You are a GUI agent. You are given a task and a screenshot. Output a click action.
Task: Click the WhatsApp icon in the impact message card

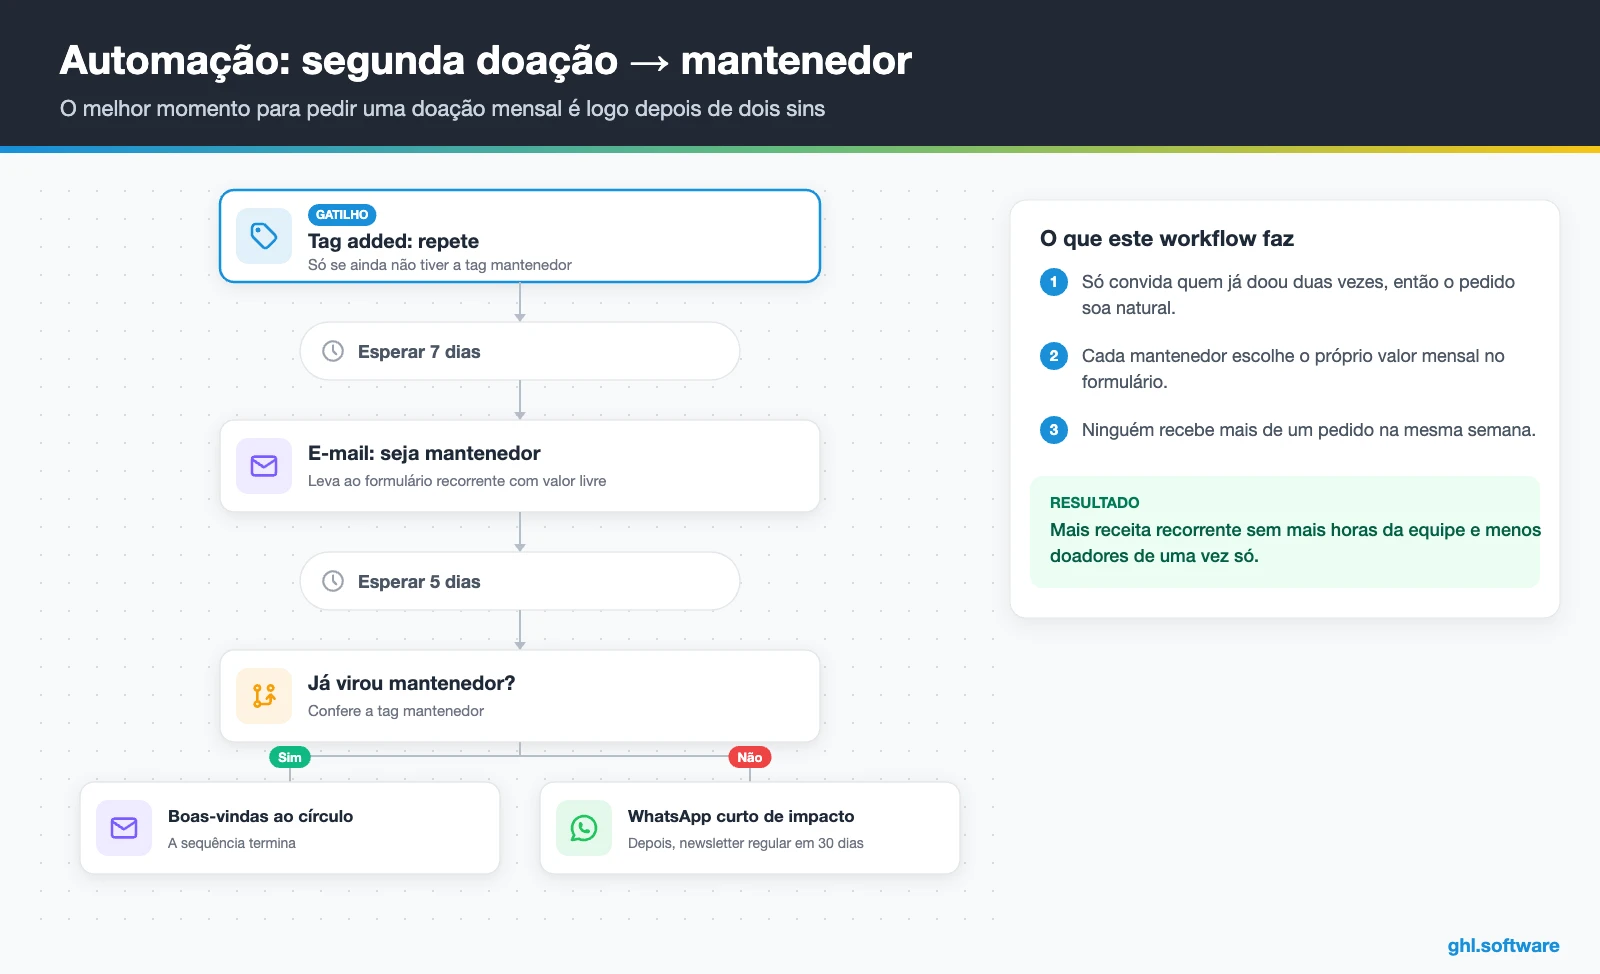(584, 828)
